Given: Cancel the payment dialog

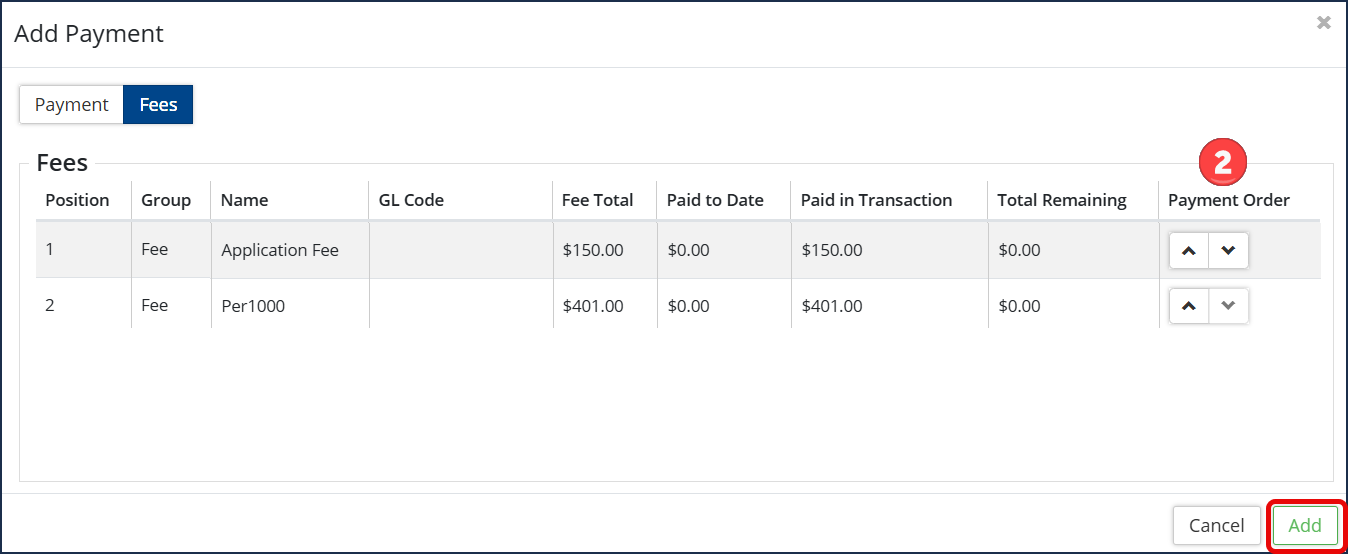Looking at the screenshot, I should point(1216,526).
